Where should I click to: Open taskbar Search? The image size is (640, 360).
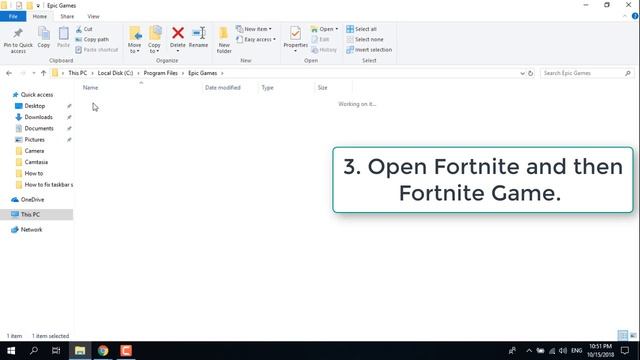pos(34,351)
